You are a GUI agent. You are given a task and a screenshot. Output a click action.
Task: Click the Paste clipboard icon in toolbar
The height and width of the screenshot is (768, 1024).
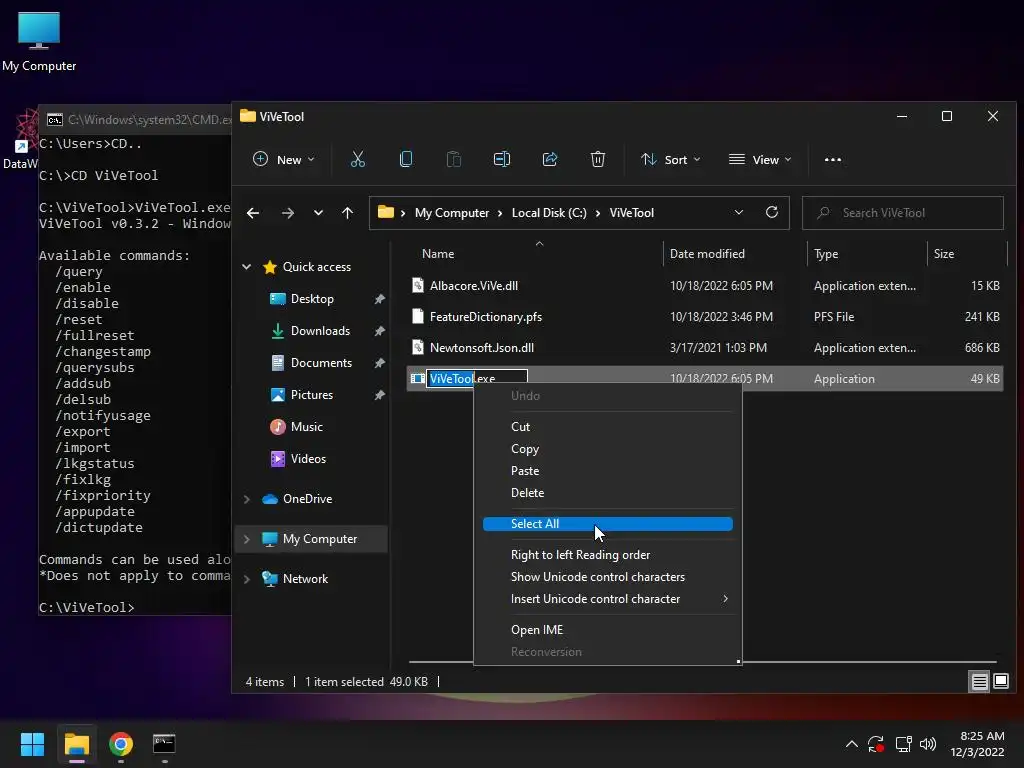pos(454,159)
